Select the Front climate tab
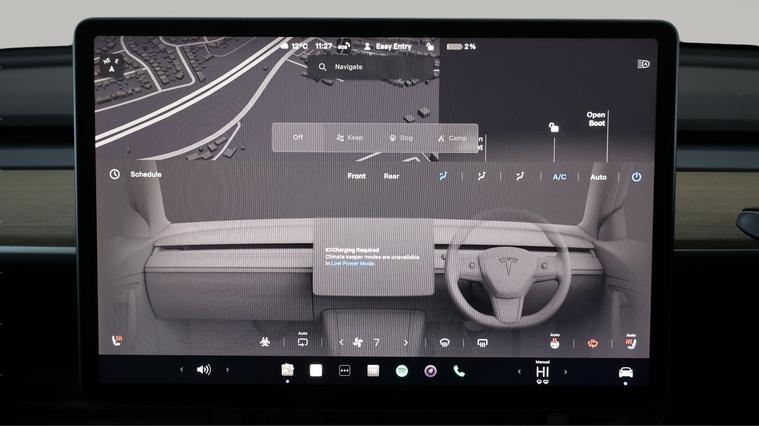The image size is (759, 426). [356, 176]
